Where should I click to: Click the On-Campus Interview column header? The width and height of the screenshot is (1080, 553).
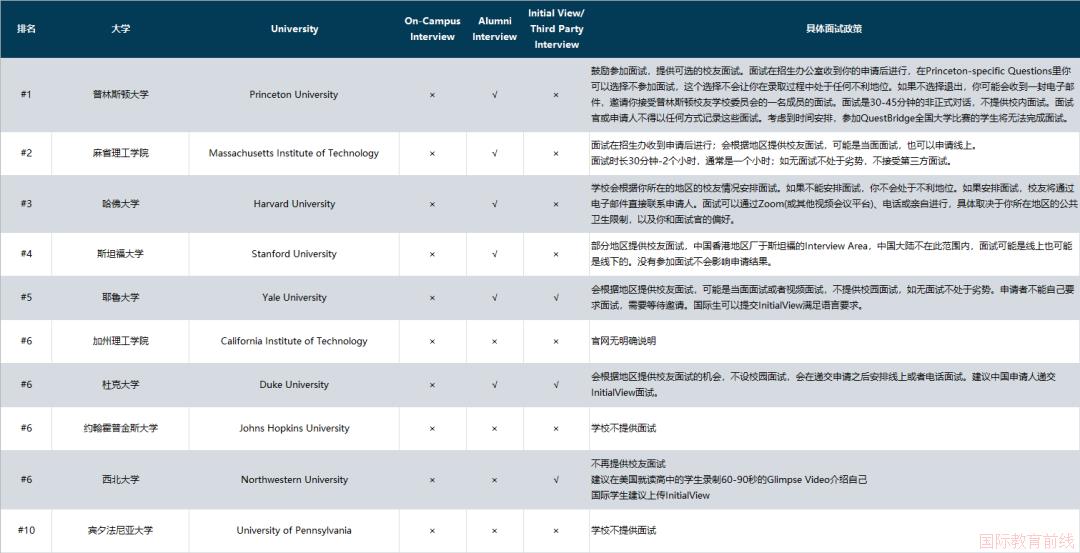coord(432,29)
